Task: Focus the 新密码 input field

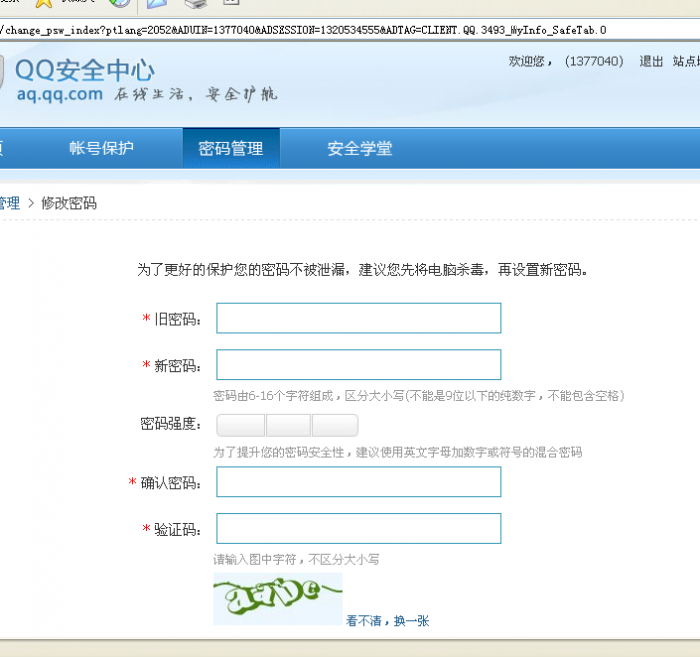Action: (x=358, y=365)
